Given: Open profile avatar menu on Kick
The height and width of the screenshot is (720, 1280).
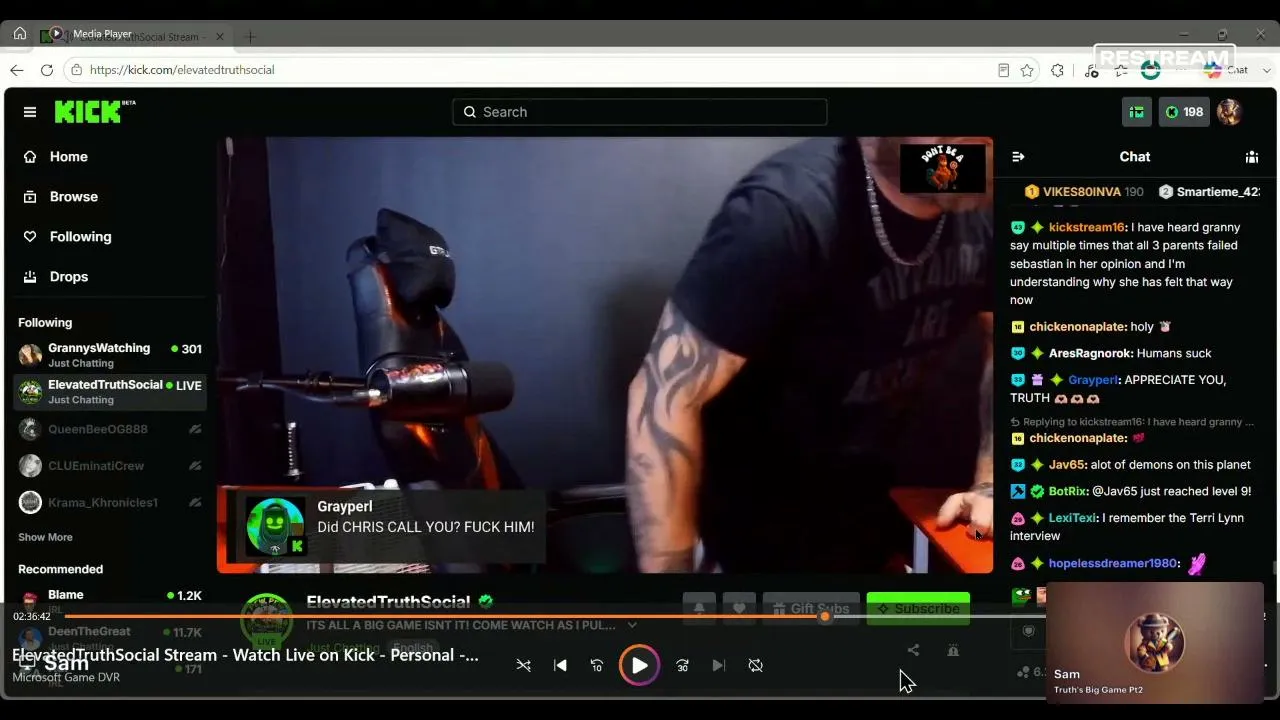Looking at the screenshot, I should (1229, 112).
